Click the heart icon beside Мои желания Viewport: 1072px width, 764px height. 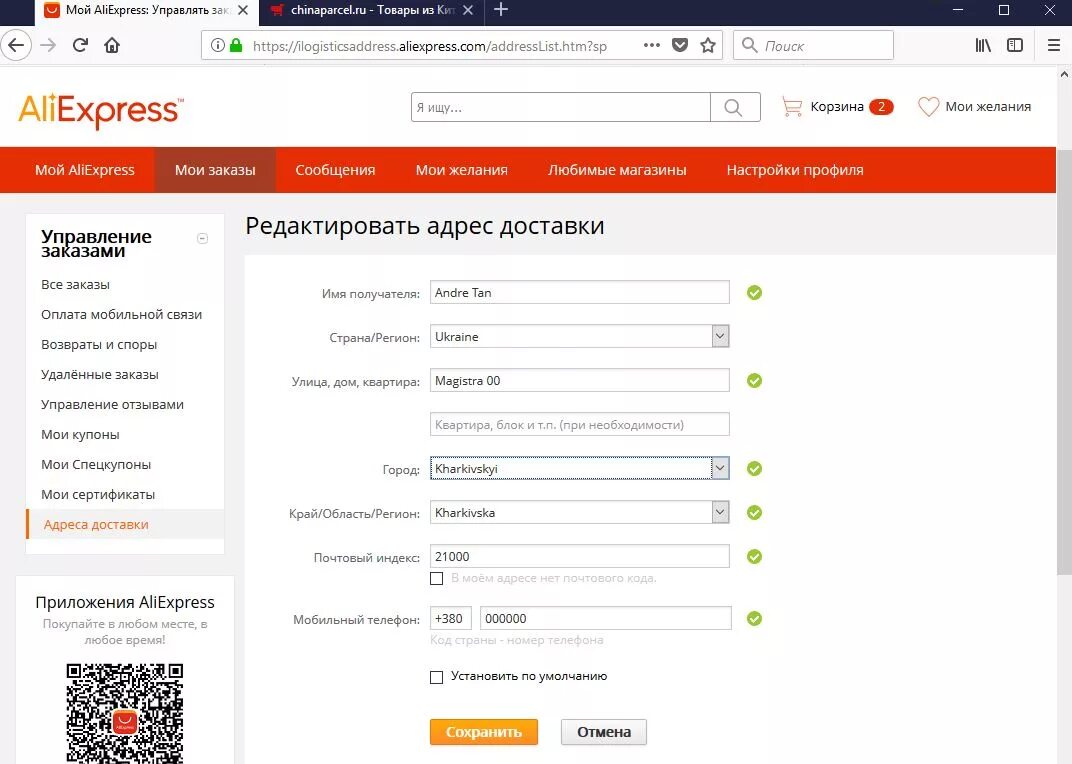click(x=927, y=105)
